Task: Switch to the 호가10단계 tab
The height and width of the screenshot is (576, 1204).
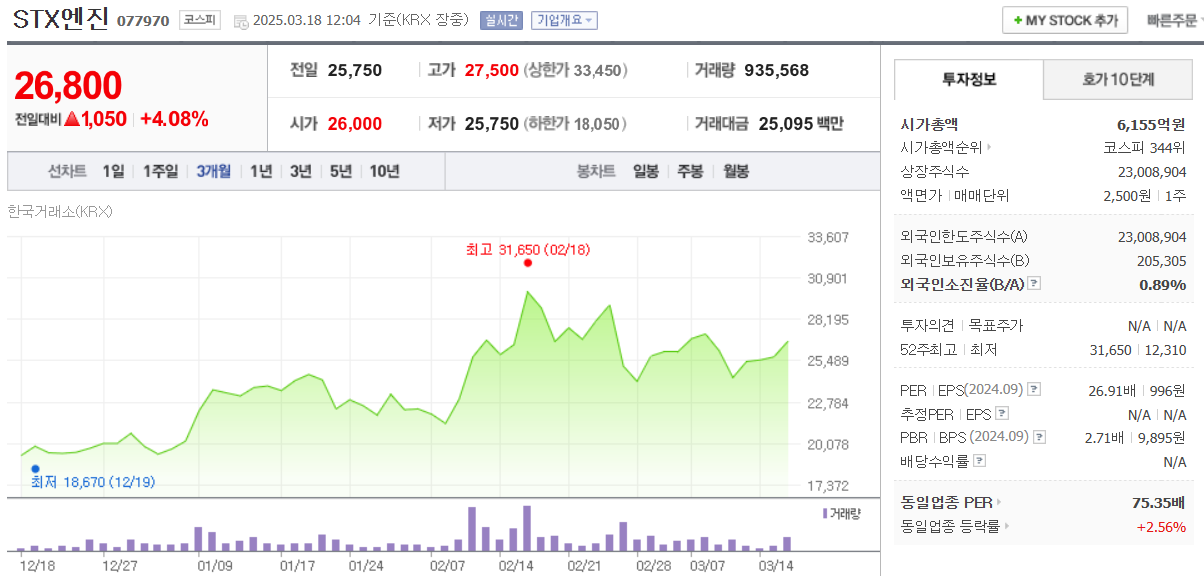Action: [x=1118, y=79]
